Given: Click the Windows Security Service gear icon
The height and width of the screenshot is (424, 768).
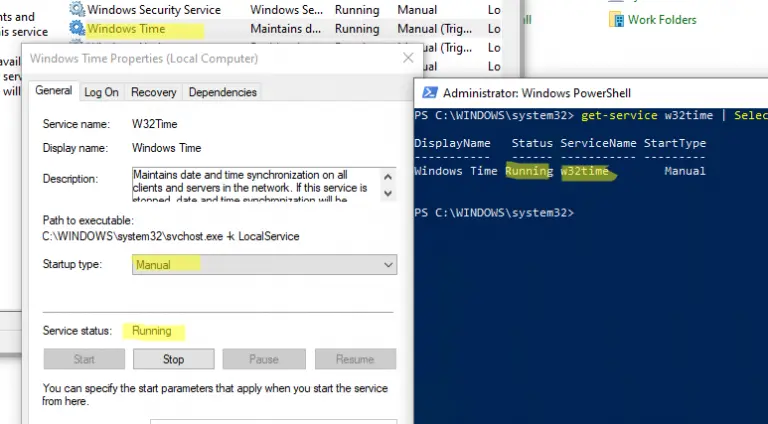Looking at the screenshot, I should tap(77, 9).
